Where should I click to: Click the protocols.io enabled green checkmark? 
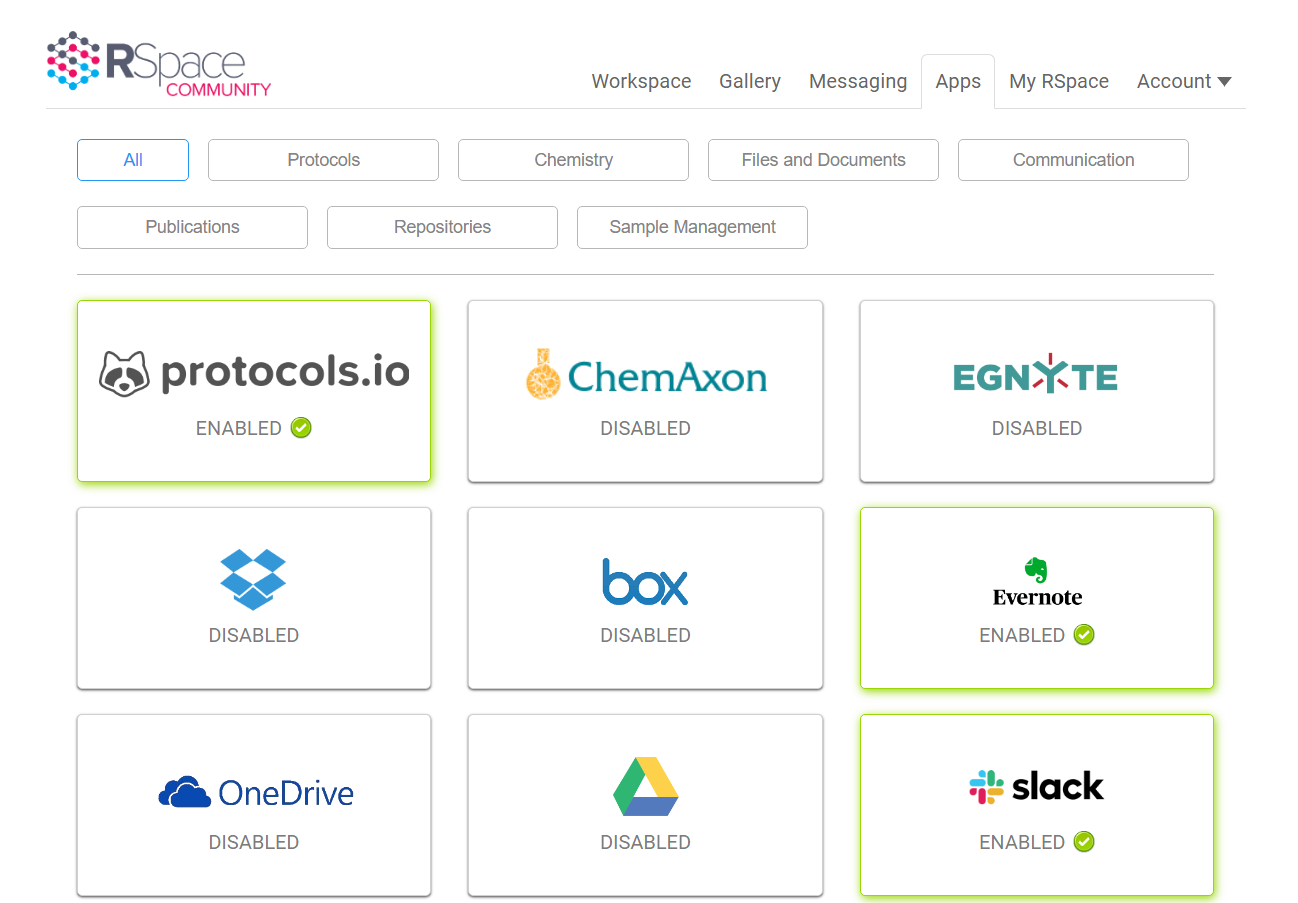(x=301, y=428)
